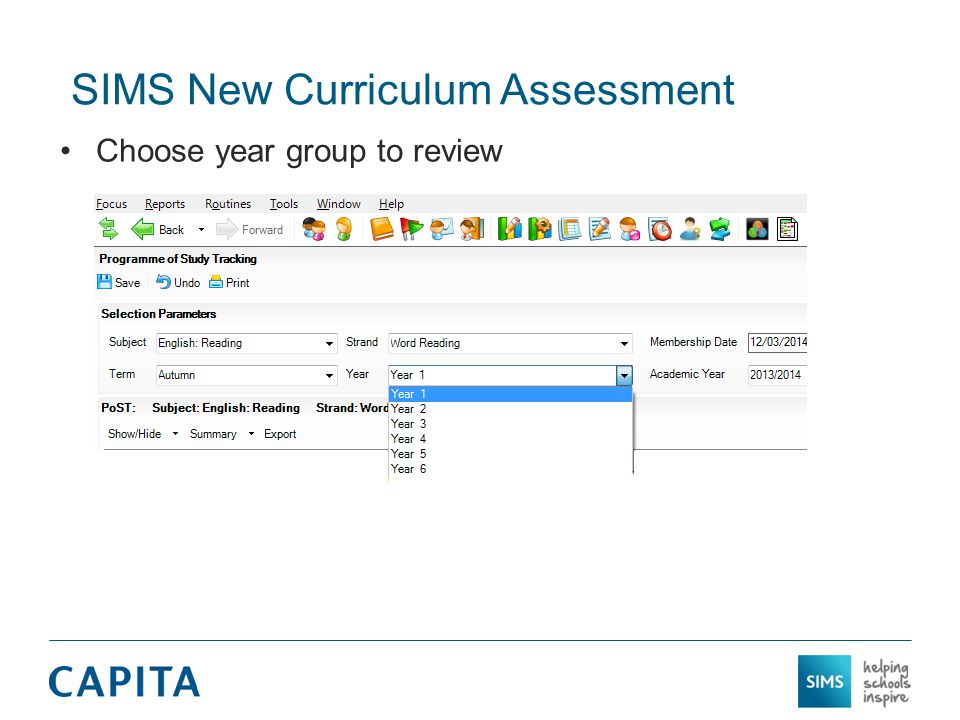
Task: Open the Window menu
Action: 339,204
